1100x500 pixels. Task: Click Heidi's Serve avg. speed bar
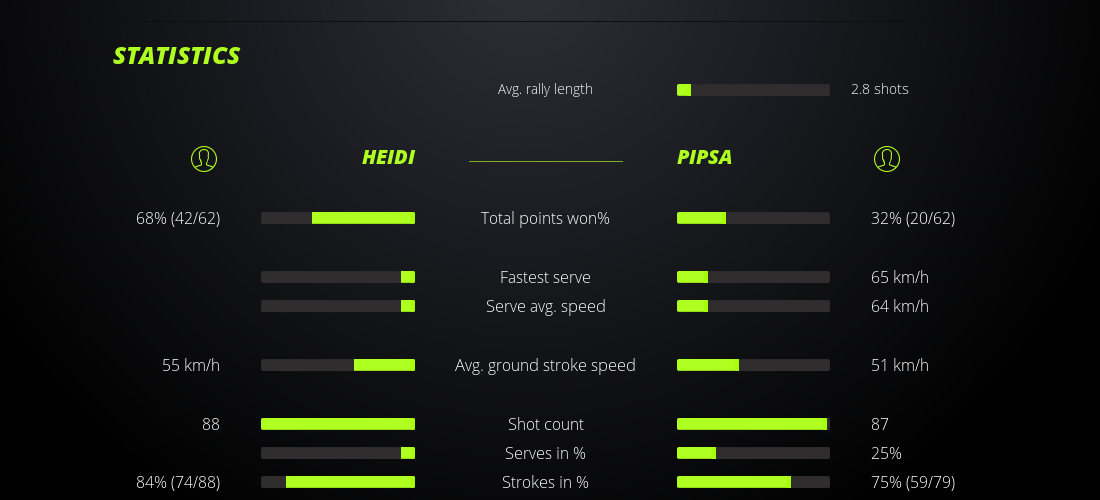tap(338, 306)
